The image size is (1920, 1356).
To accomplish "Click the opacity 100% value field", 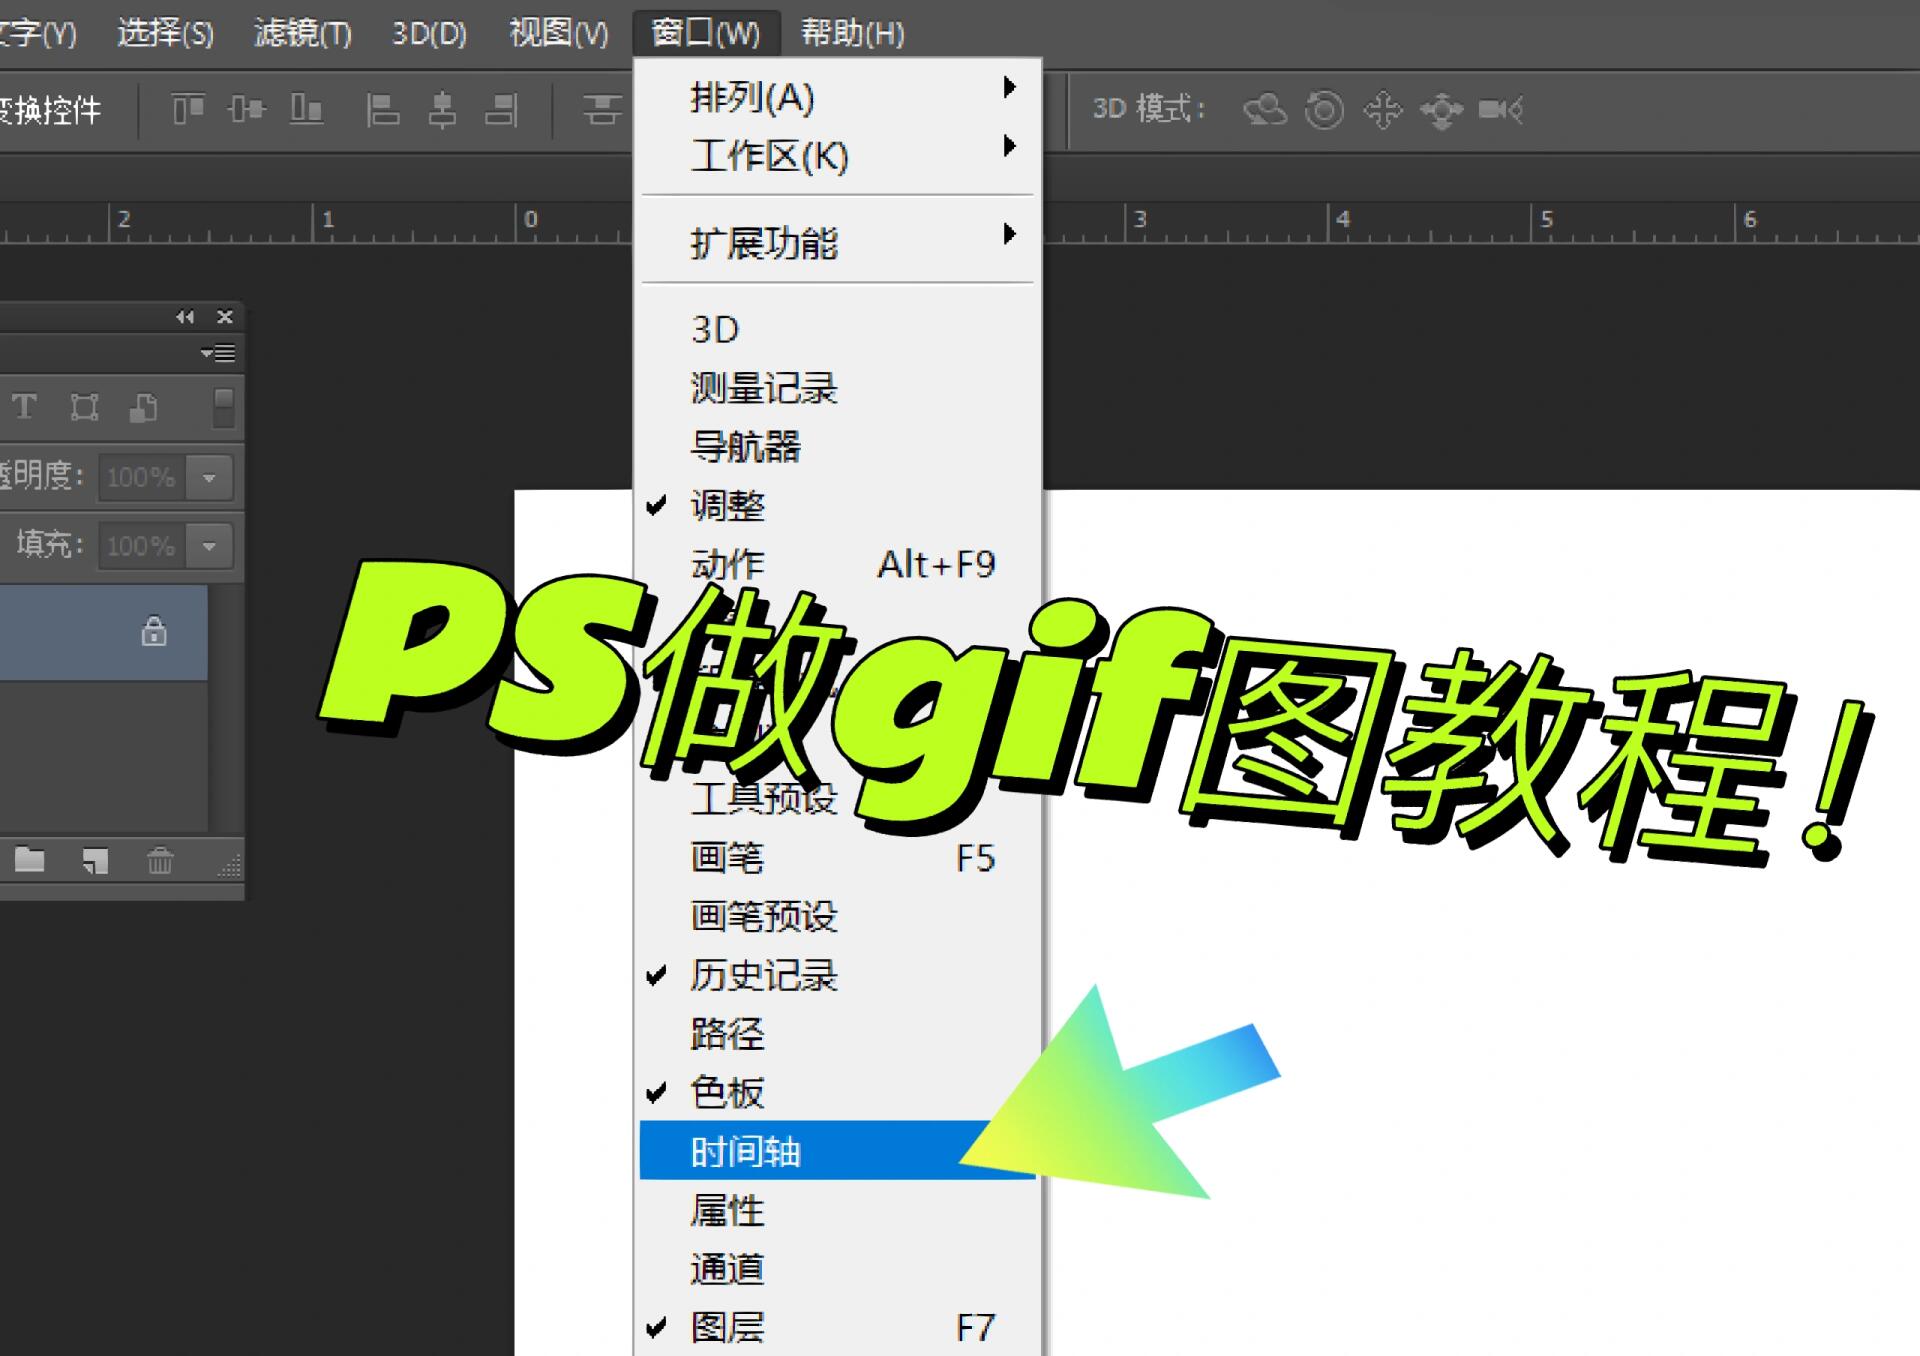I will 143,477.
